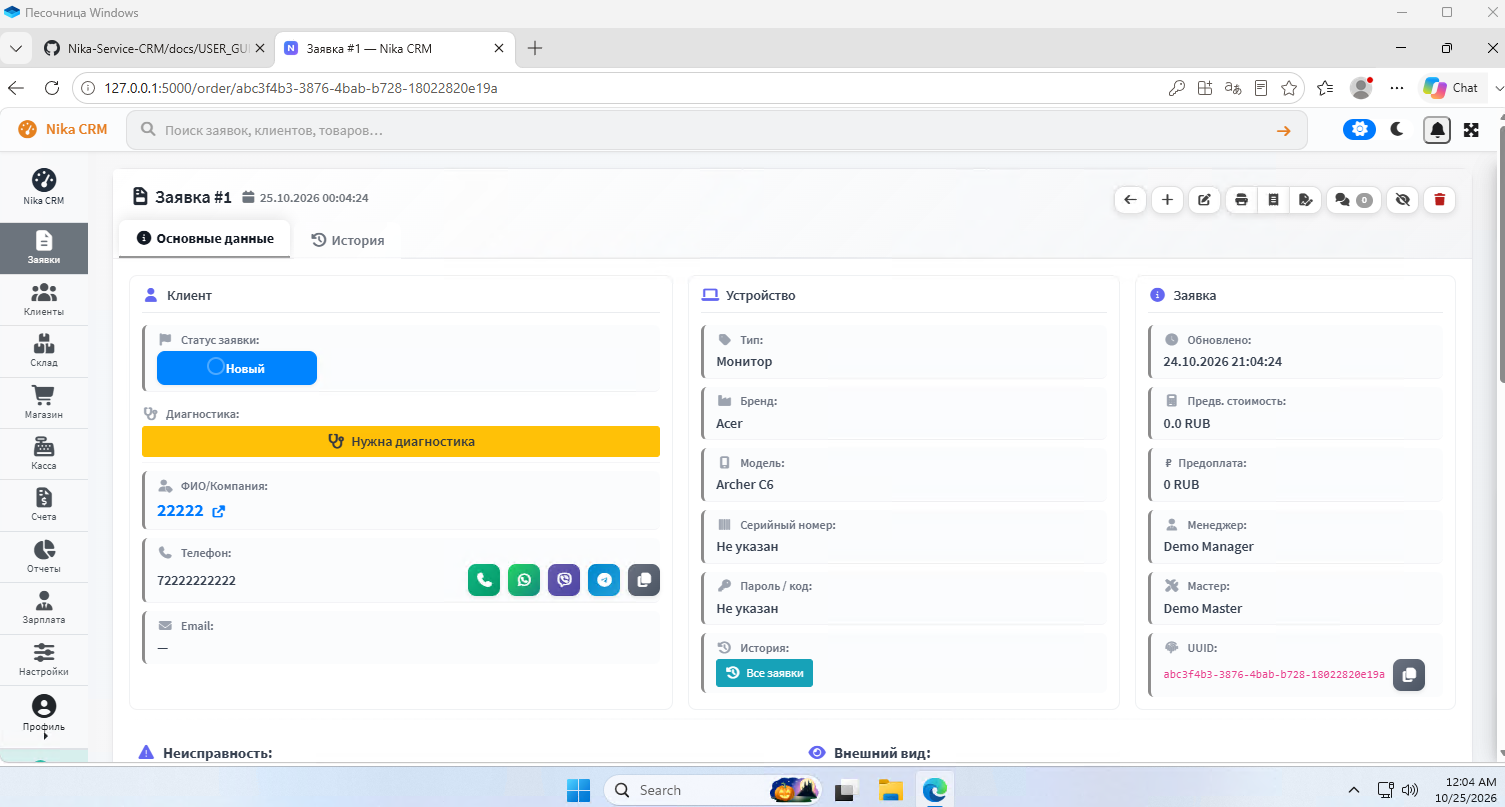Open File Explorer on the taskbar
The height and width of the screenshot is (807, 1505).
coord(891,790)
